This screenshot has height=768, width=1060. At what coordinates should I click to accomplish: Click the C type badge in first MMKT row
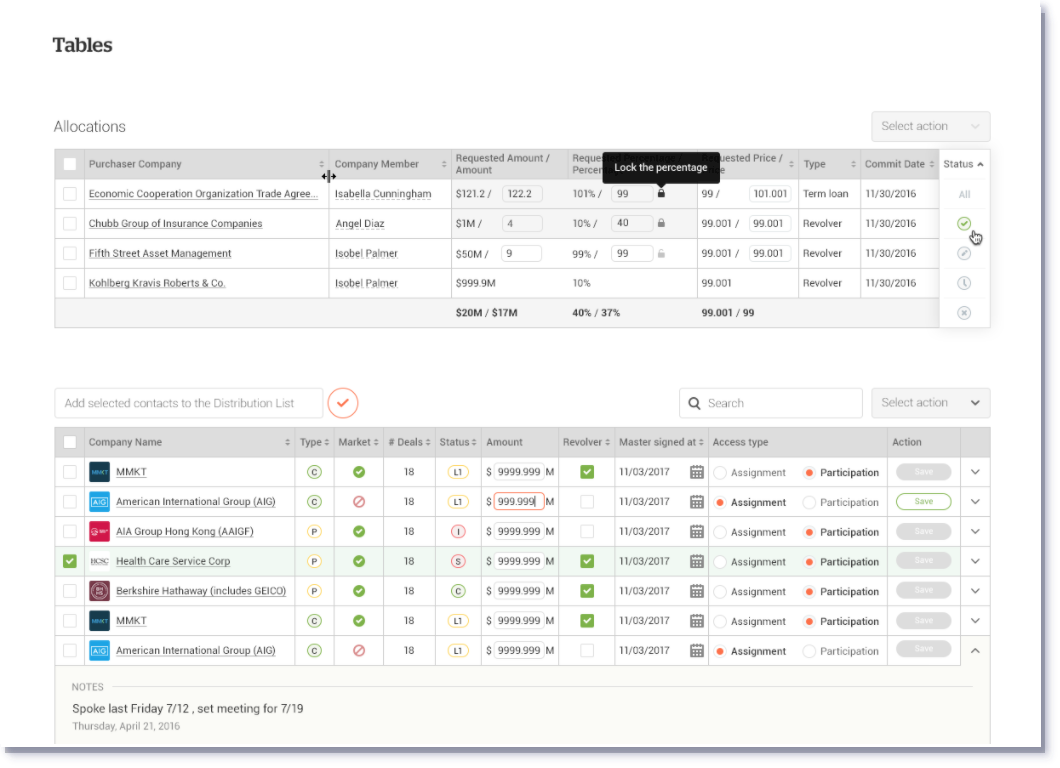(x=314, y=472)
